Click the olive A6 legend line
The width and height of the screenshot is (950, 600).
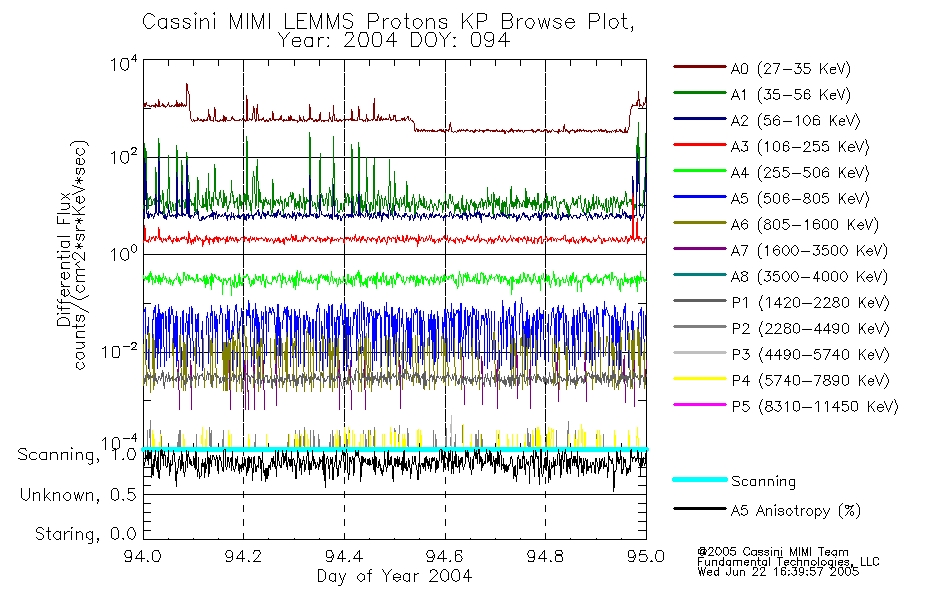click(700, 223)
